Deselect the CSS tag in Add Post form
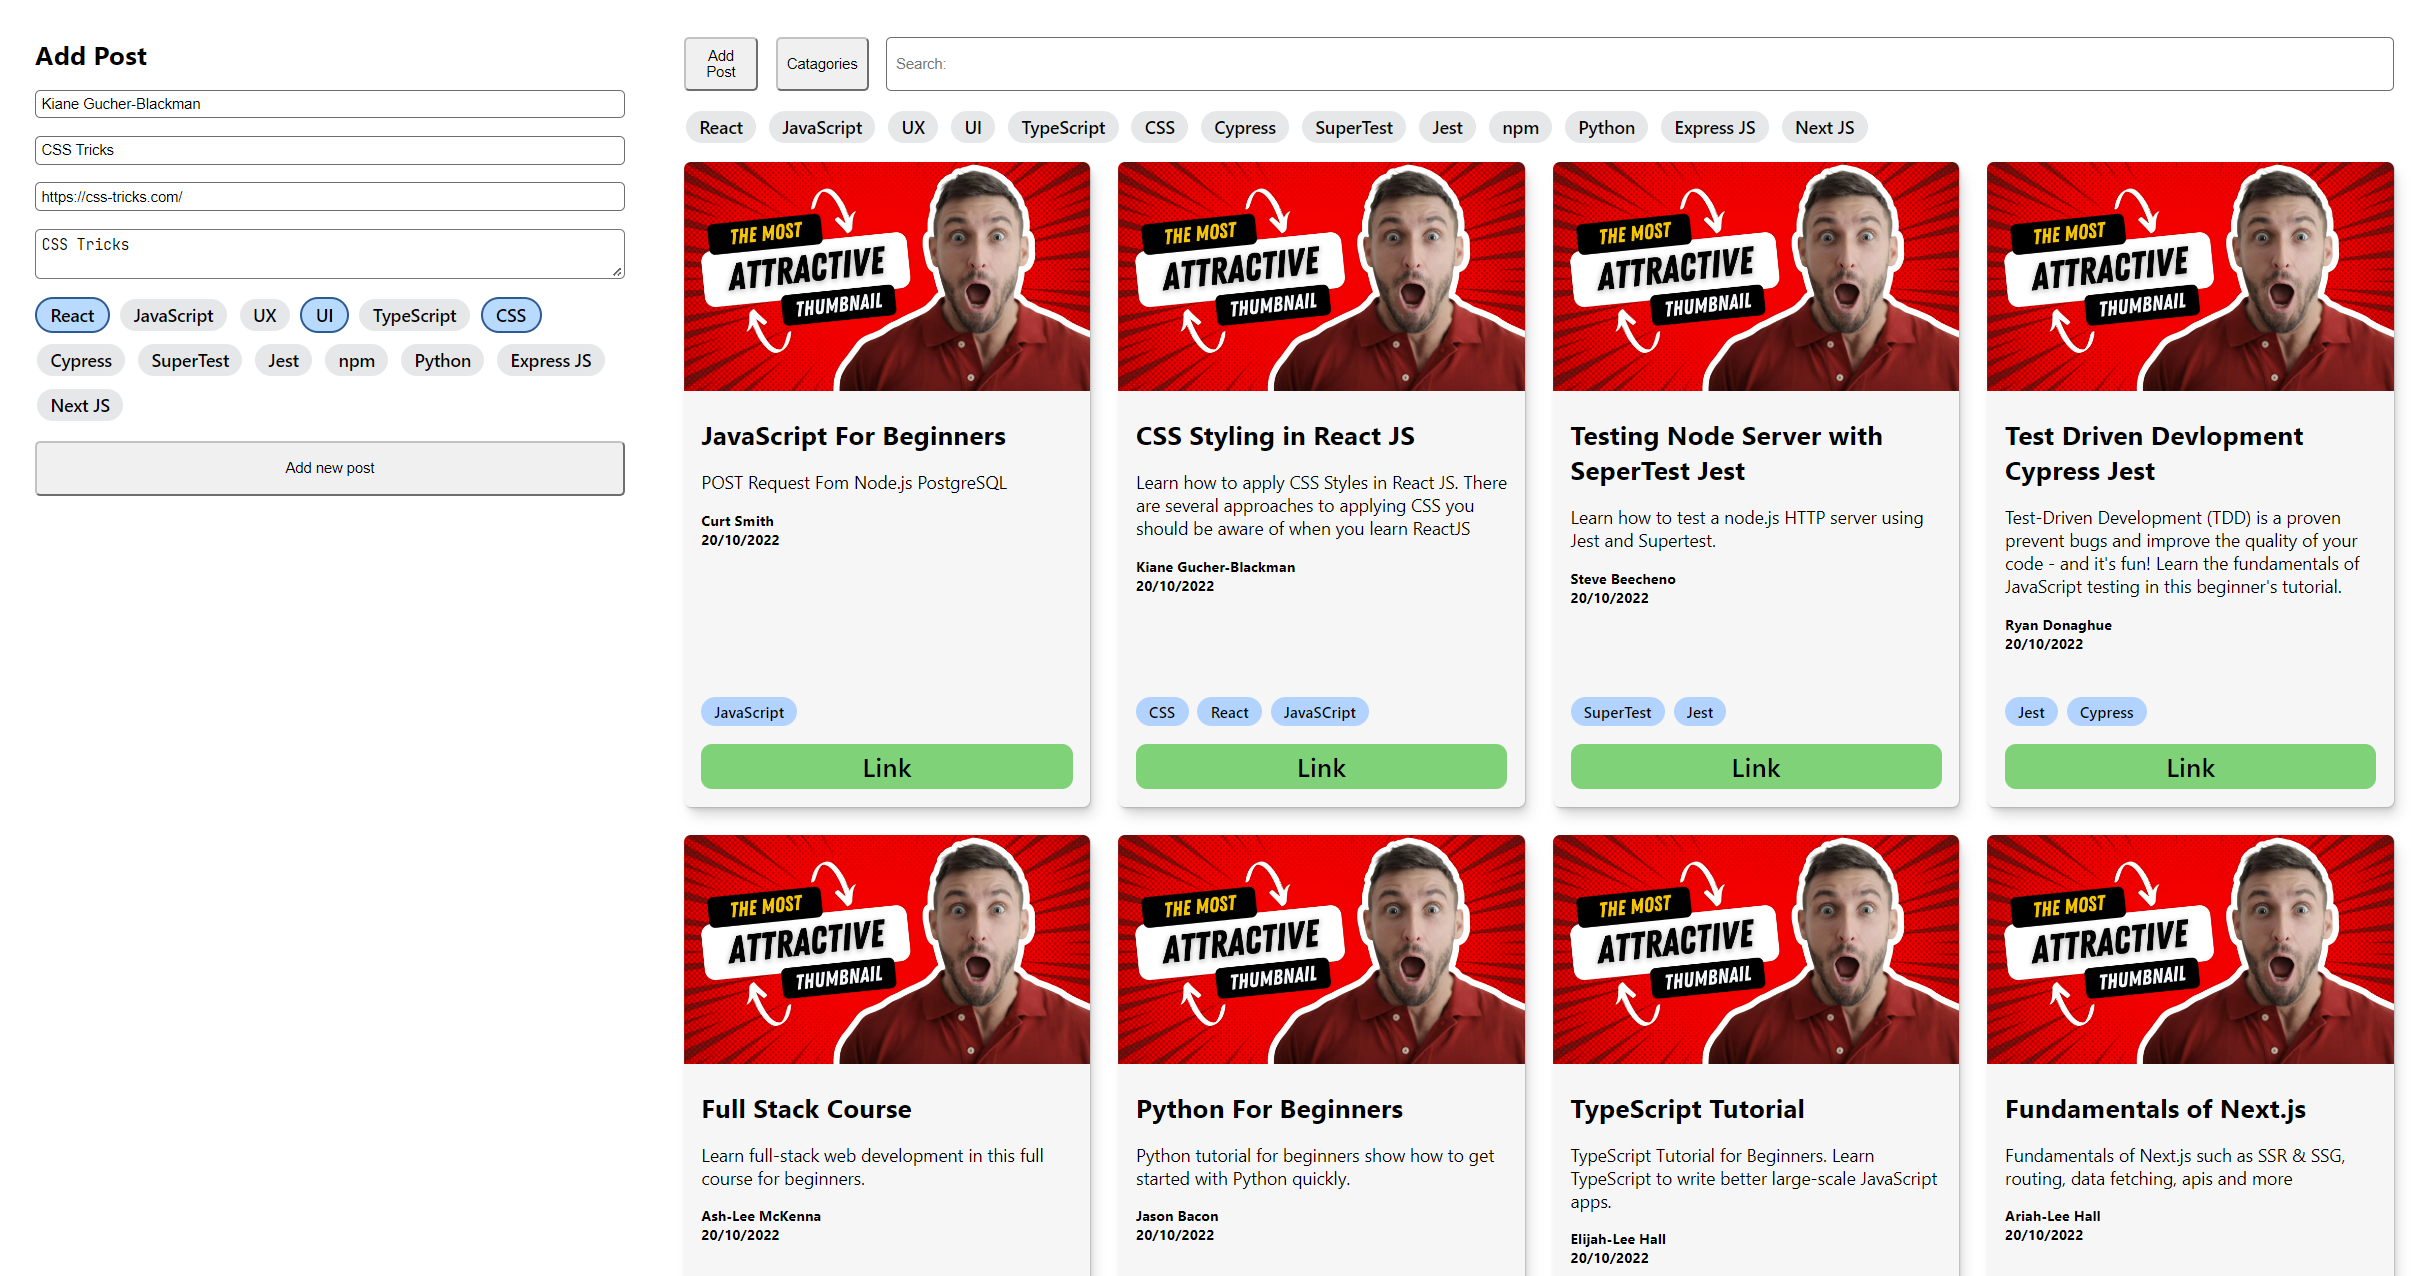Viewport: 2425px width, 1276px height. coord(511,315)
